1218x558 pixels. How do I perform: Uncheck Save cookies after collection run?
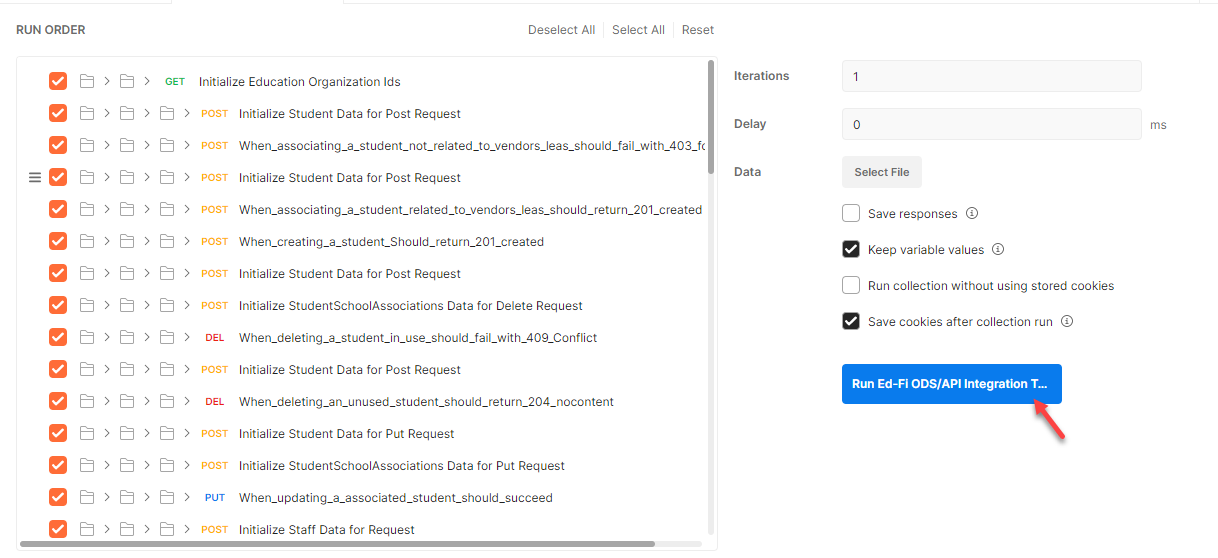tap(851, 322)
